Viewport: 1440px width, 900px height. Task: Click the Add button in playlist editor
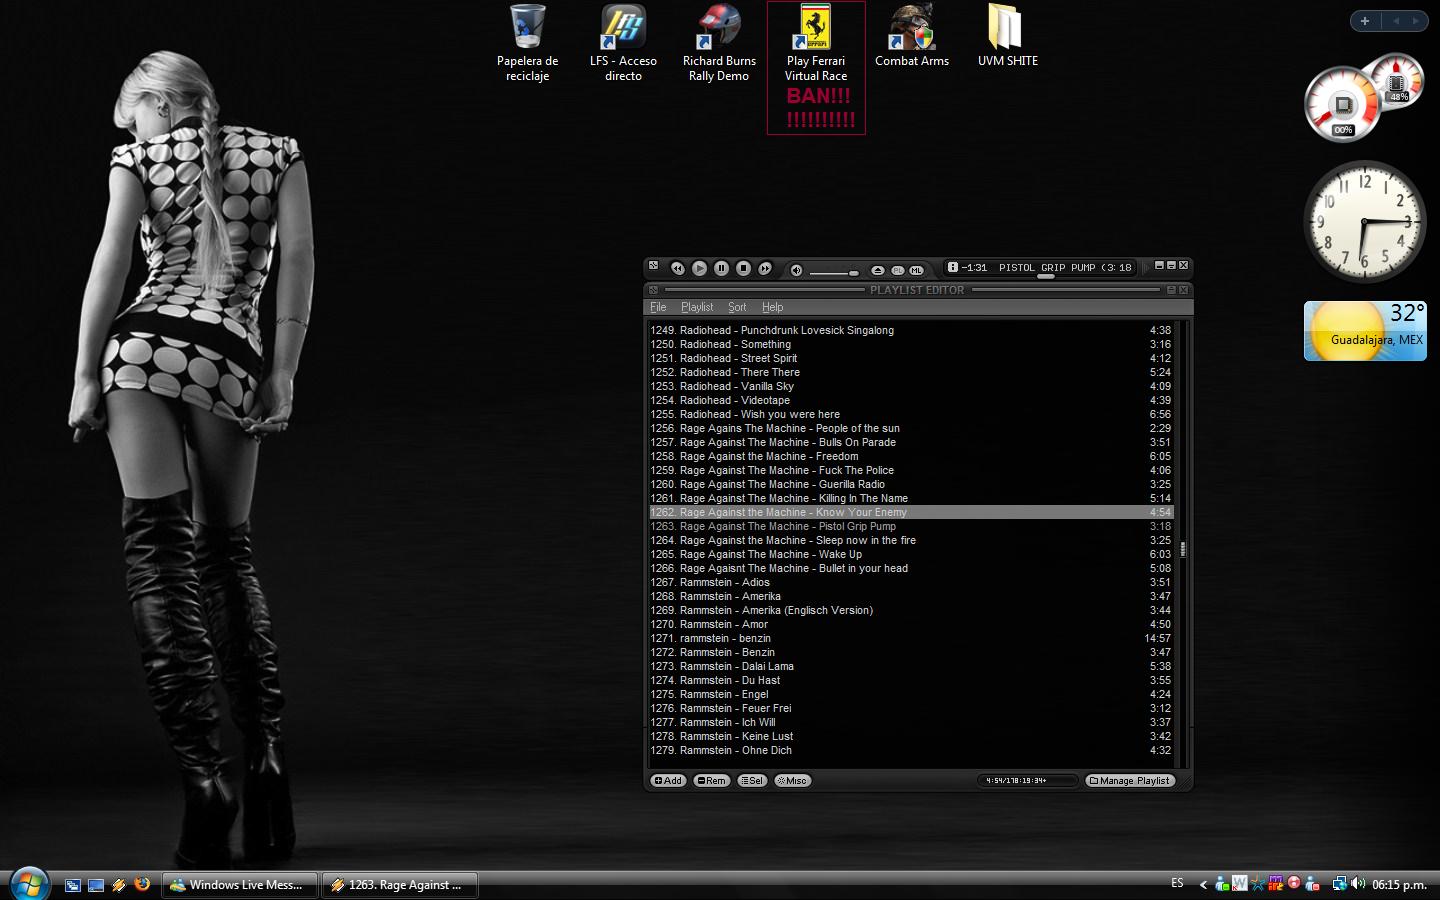(668, 781)
